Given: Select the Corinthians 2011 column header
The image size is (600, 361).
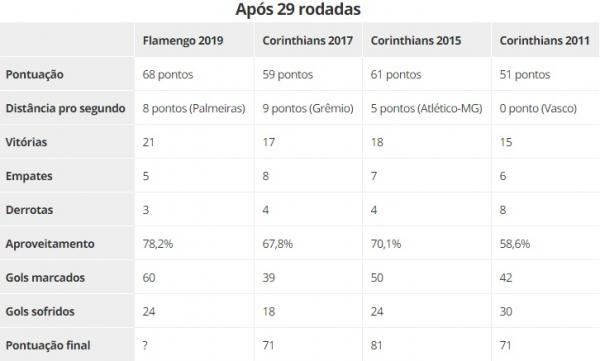Looking at the screenshot, I should click(545, 41).
